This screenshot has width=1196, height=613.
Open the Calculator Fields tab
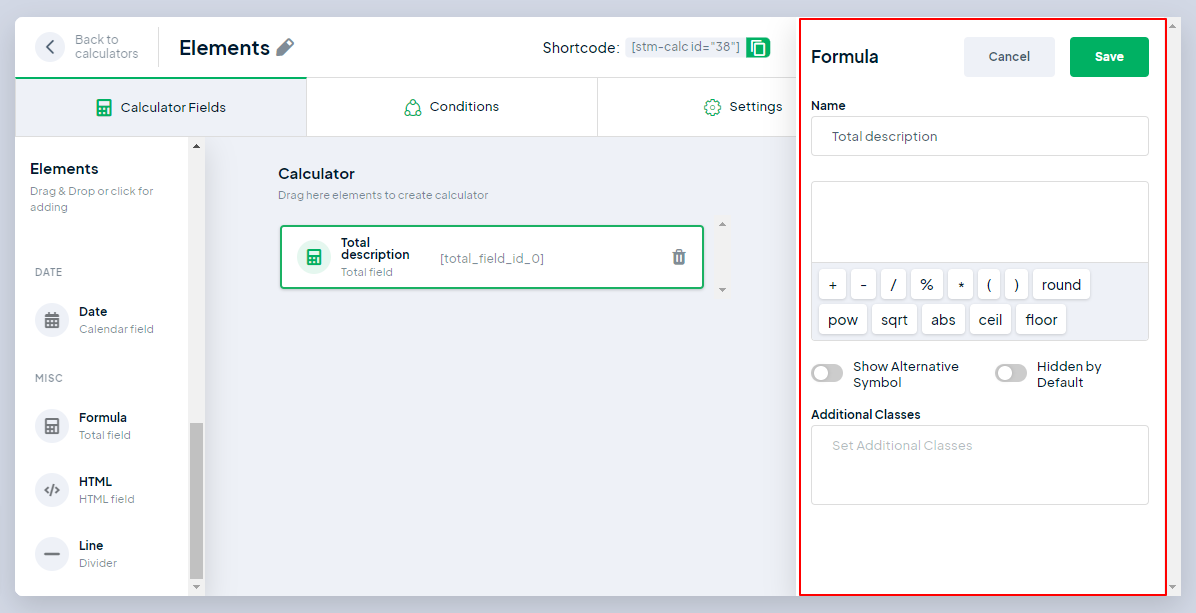point(160,108)
